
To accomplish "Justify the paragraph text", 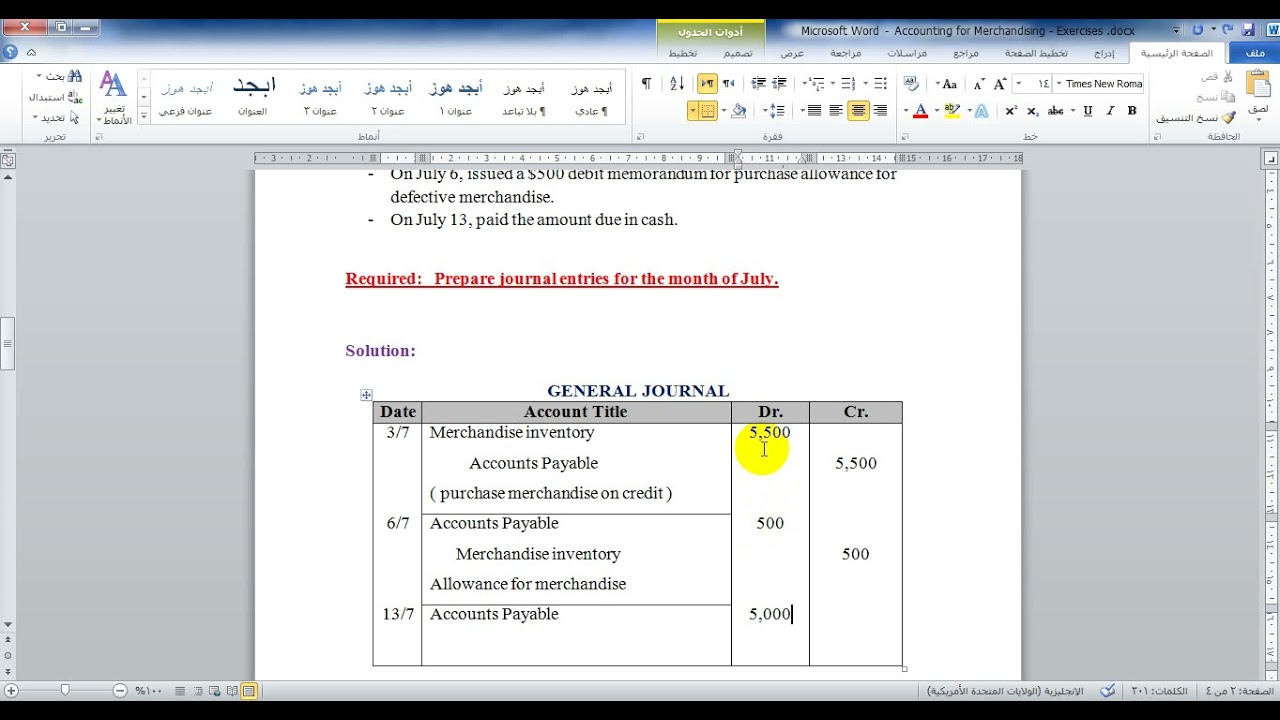I will coord(814,111).
